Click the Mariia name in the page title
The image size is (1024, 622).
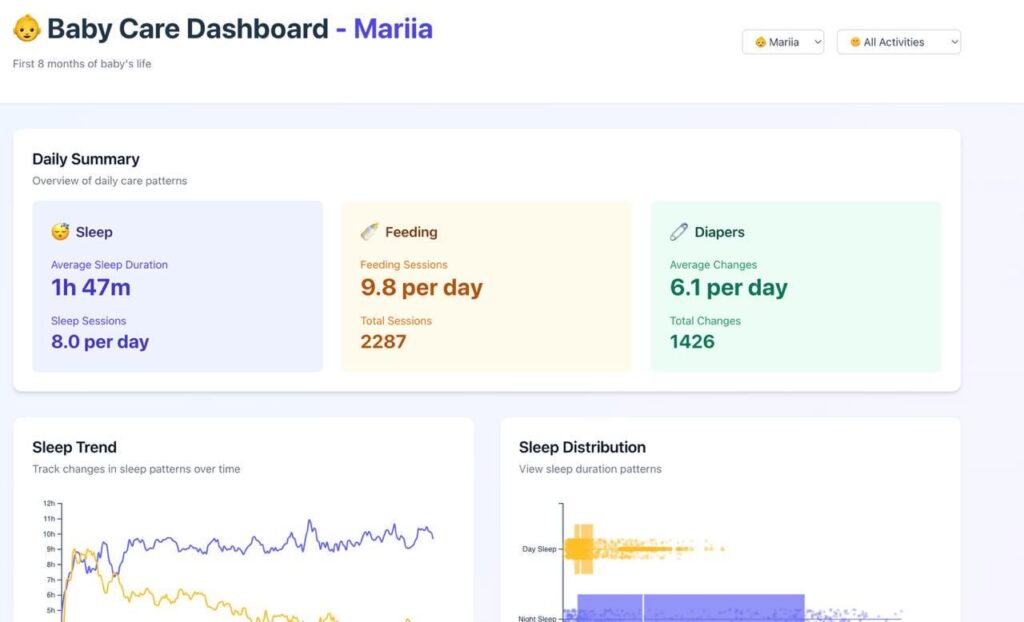click(x=393, y=29)
